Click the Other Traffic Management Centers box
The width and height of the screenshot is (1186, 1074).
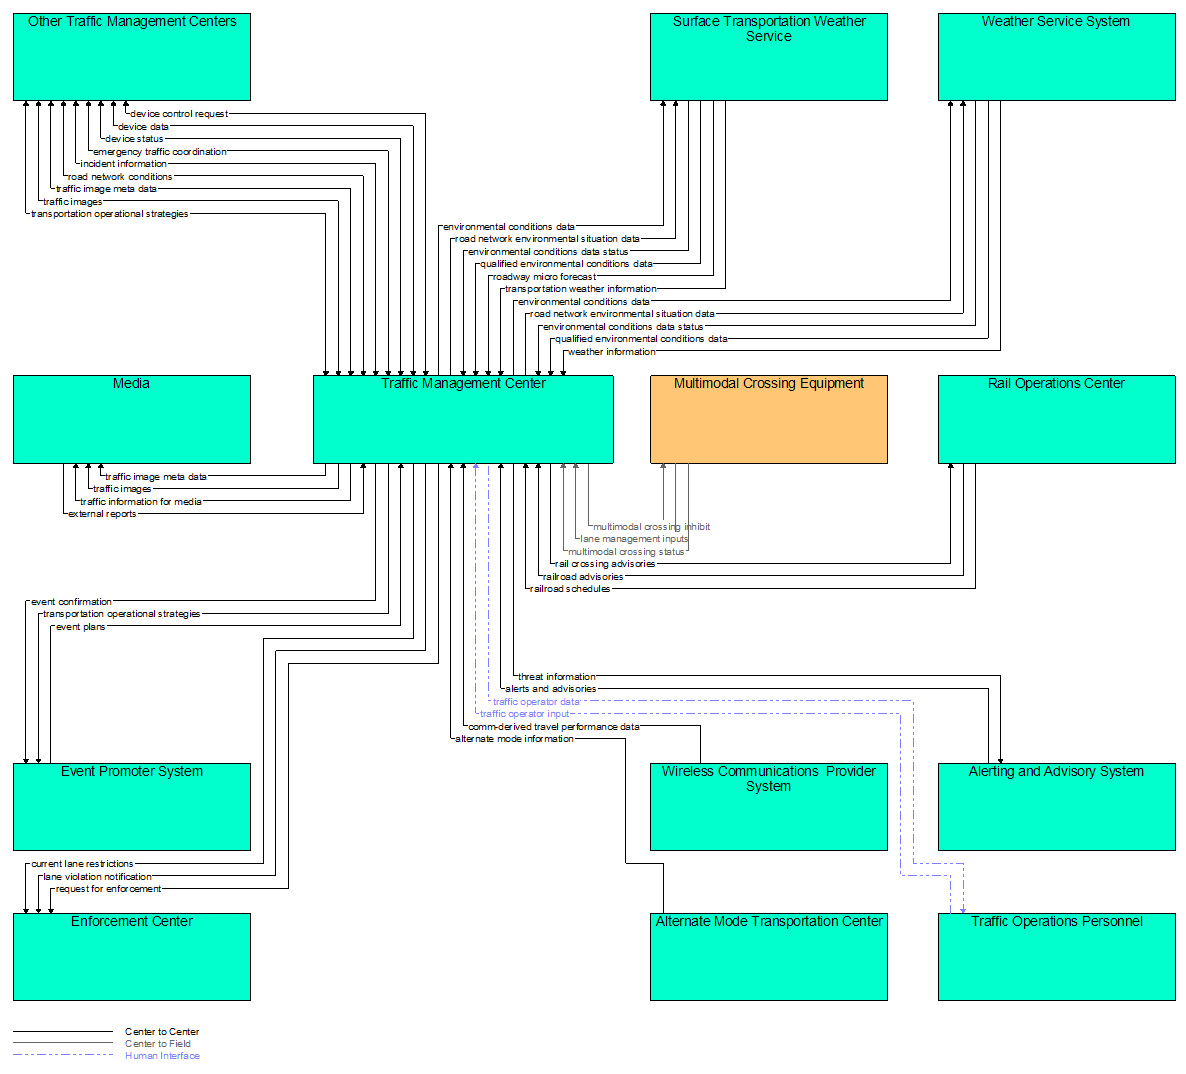coord(132,57)
